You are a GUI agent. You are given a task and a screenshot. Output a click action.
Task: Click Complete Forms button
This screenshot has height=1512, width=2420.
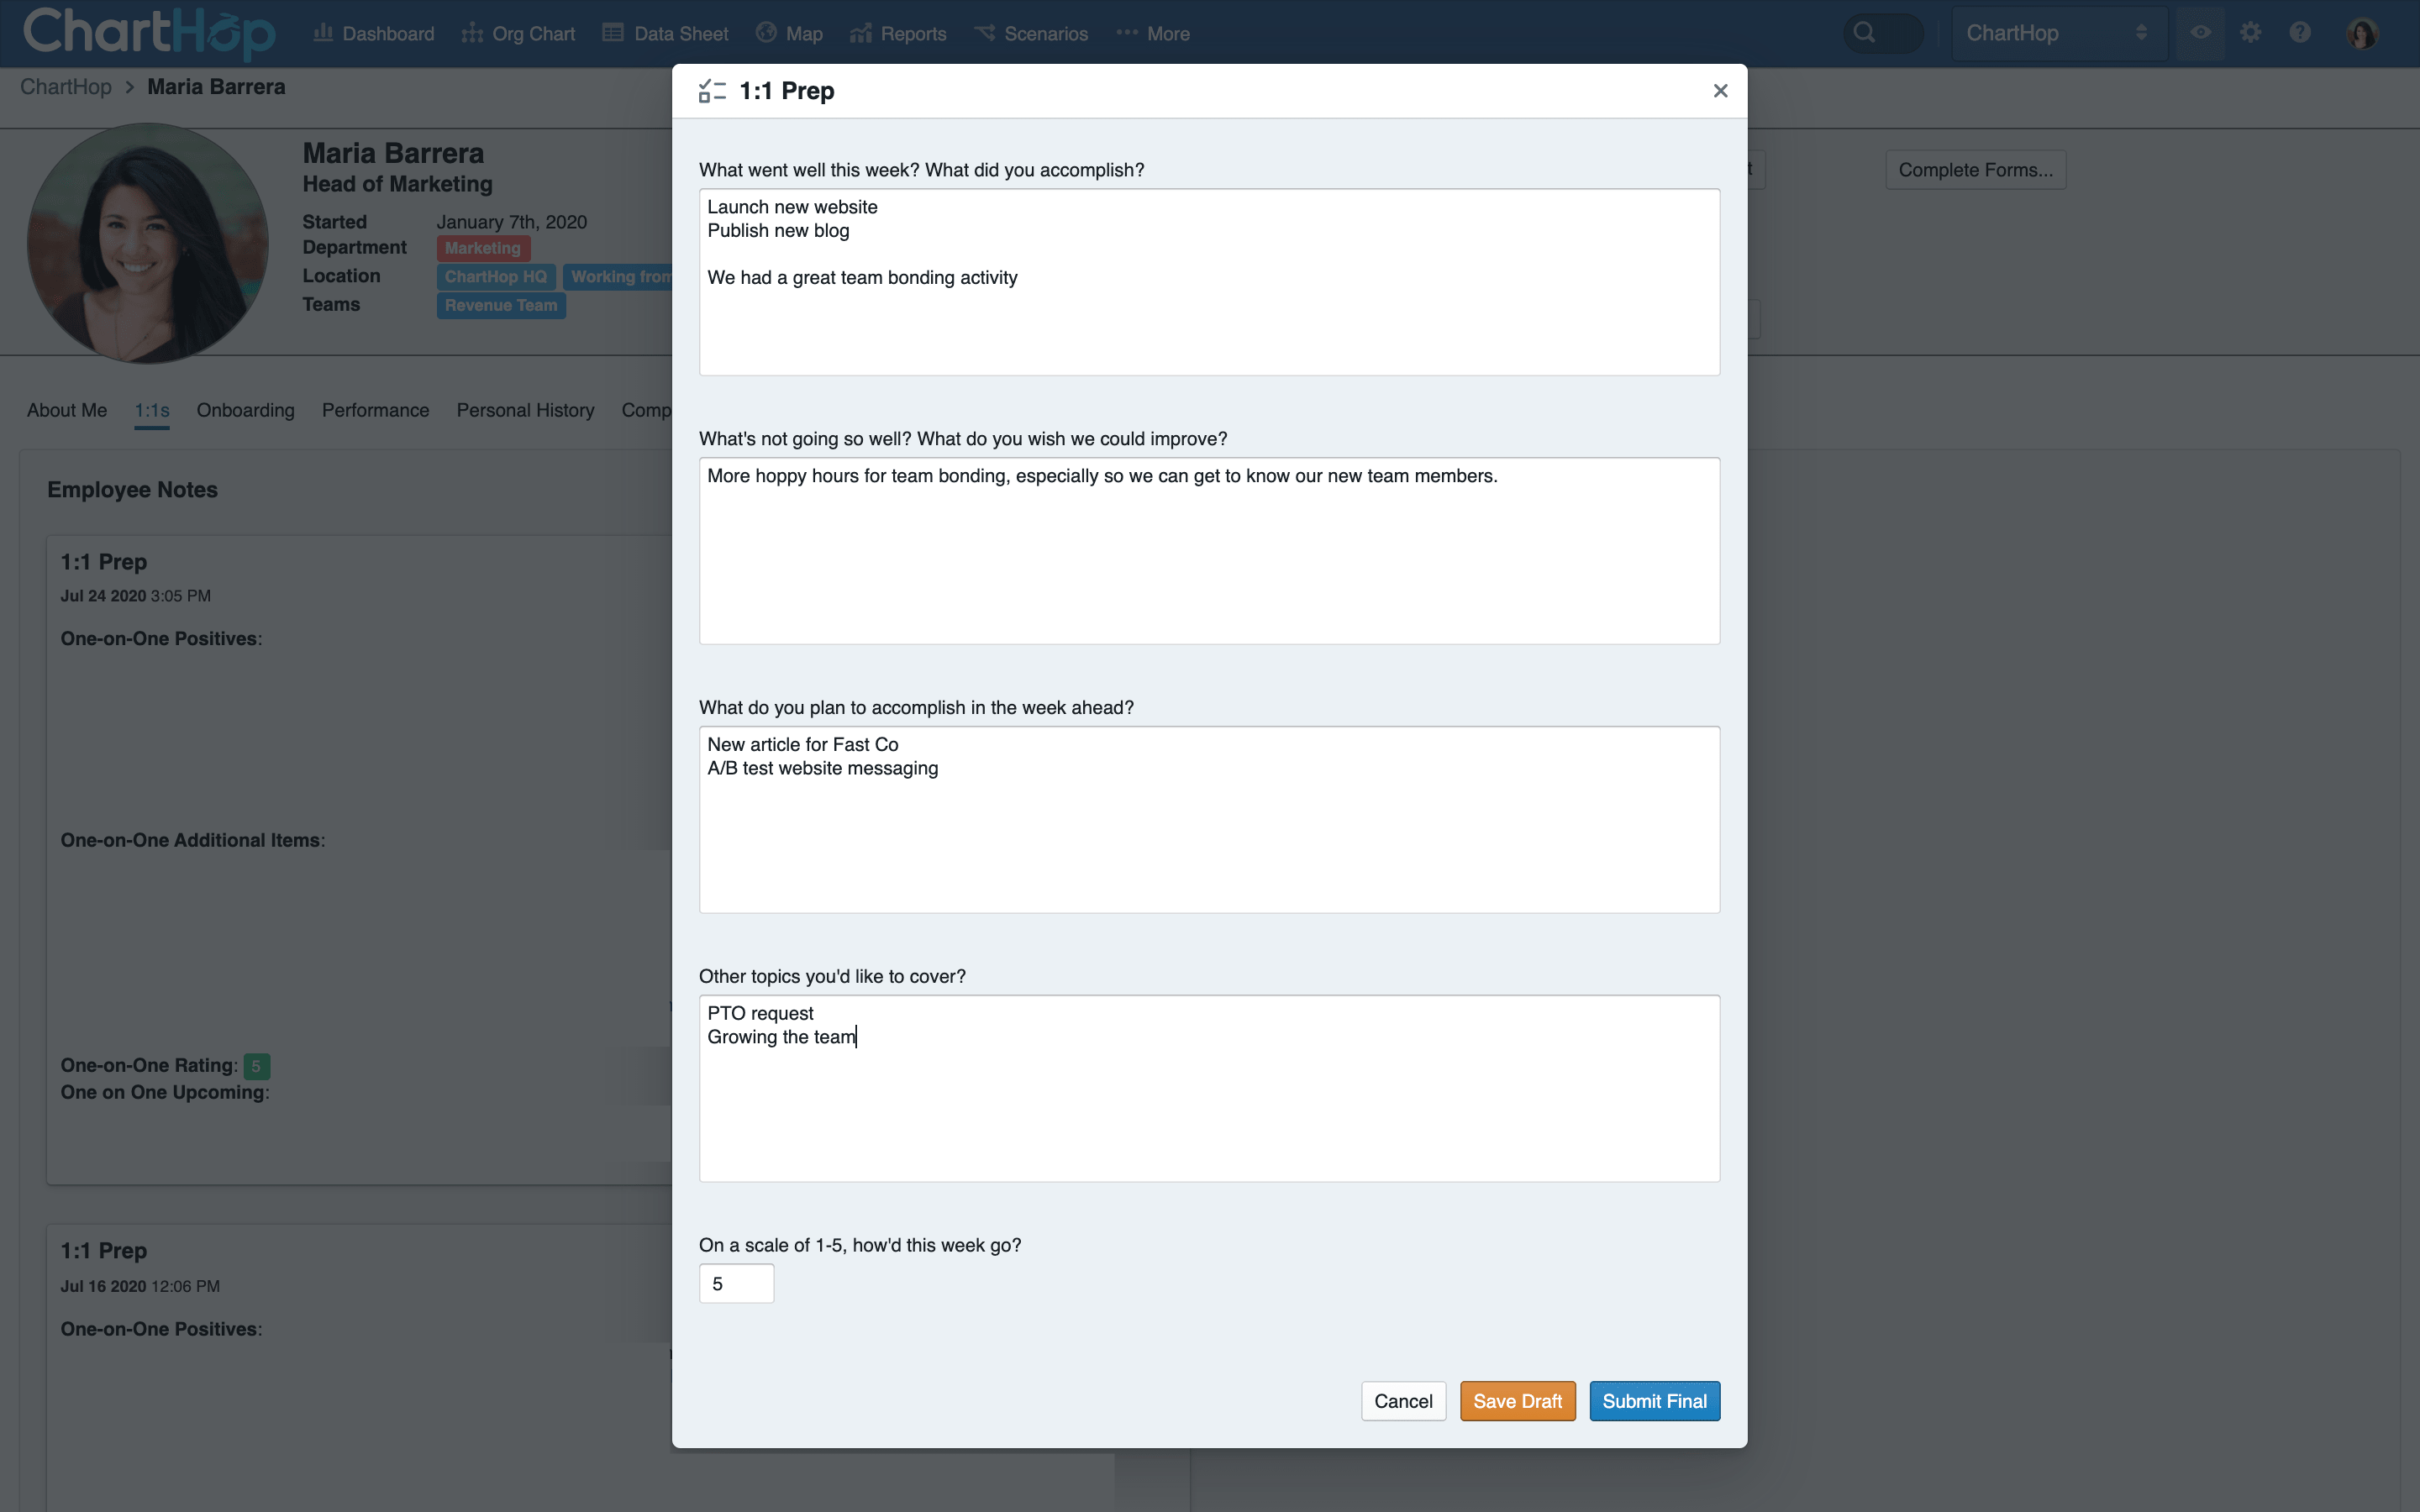pos(1975,169)
